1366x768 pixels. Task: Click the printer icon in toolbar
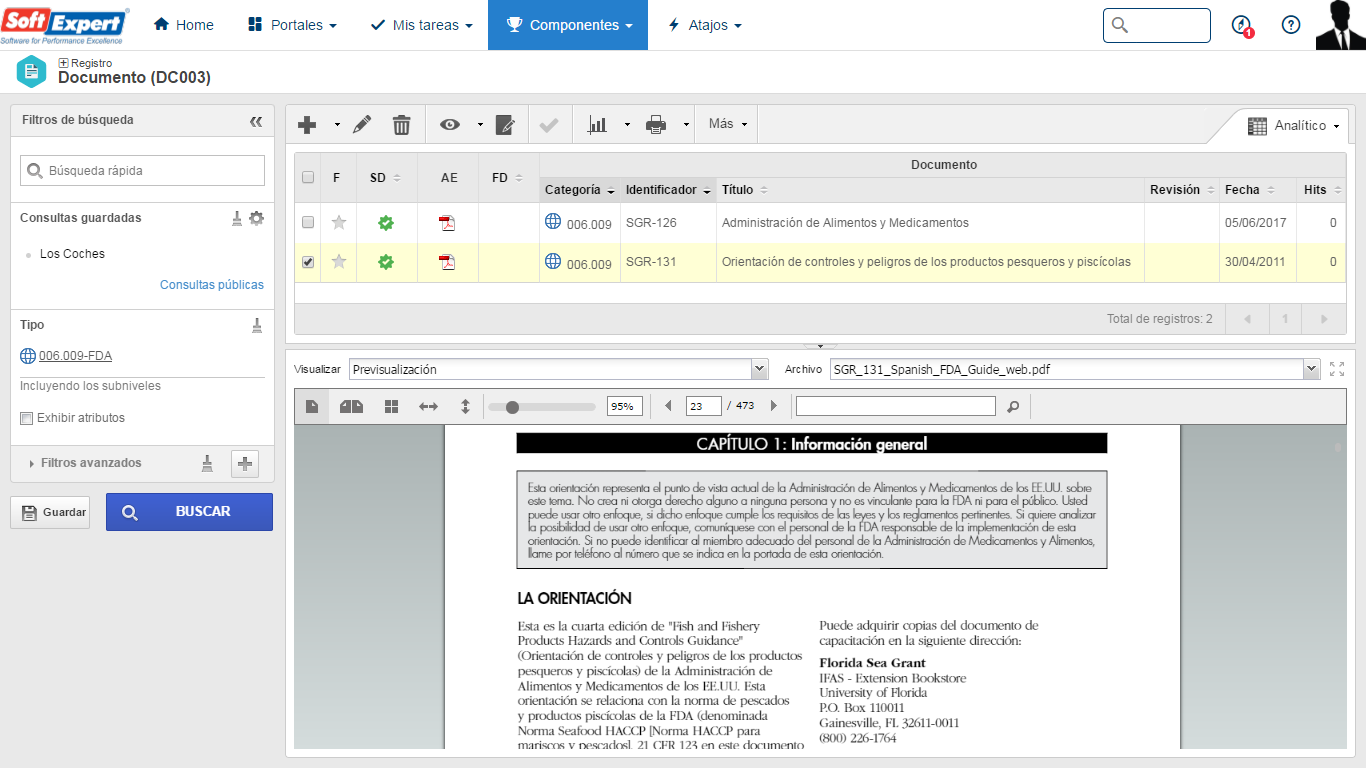click(x=656, y=125)
